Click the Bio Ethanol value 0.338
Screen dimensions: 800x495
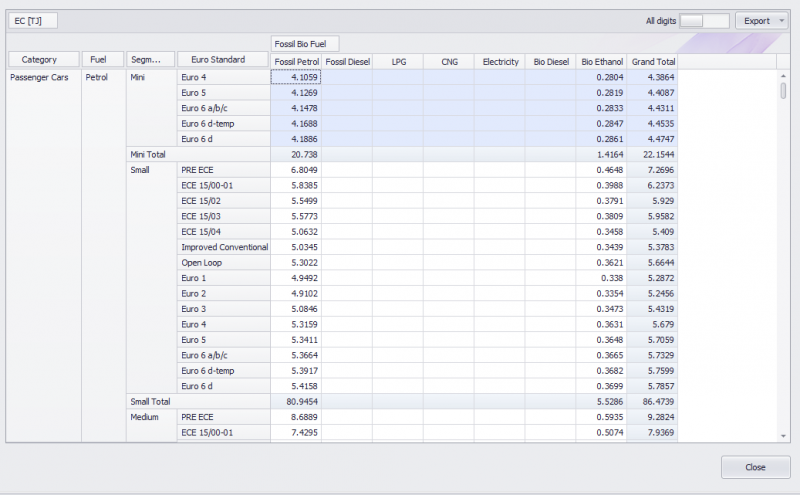point(601,278)
